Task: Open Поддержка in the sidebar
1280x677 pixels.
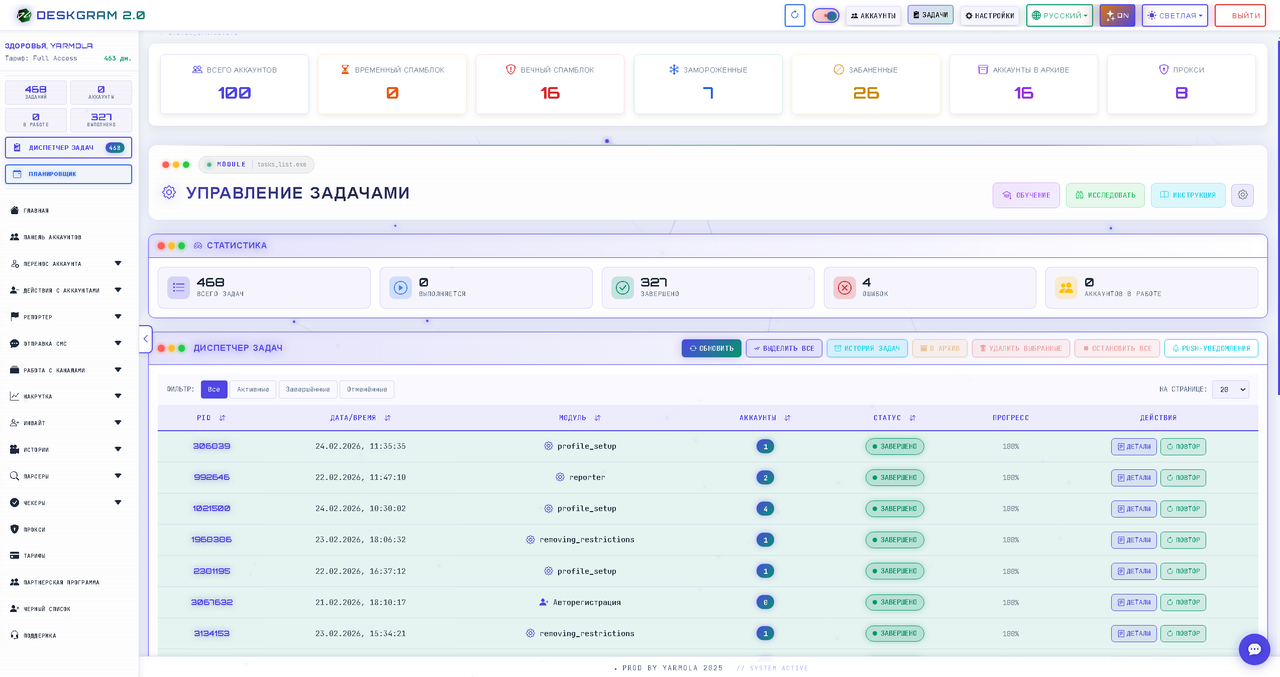Action: pyautogui.click(x=40, y=635)
